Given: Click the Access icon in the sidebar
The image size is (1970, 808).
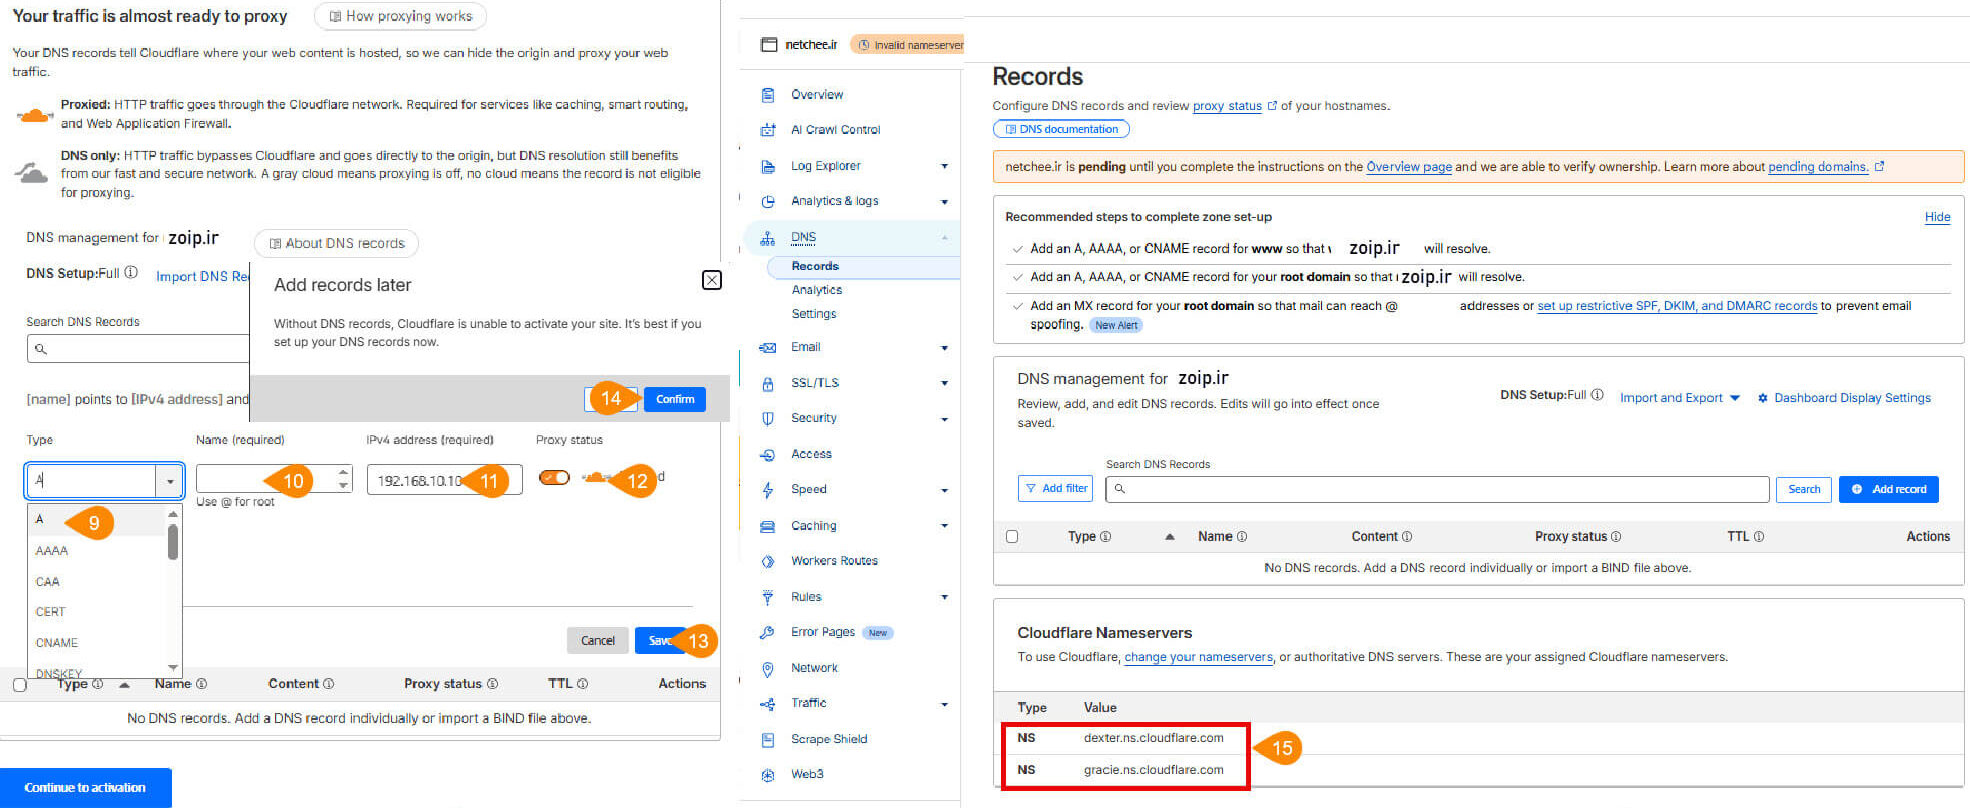Looking at the screenshot, I should (768, 454).
